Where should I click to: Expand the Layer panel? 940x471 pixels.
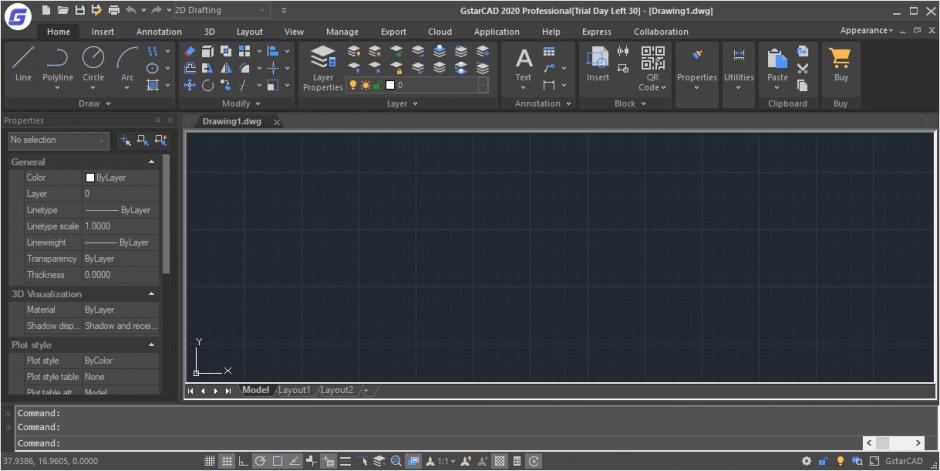(402, 104)
